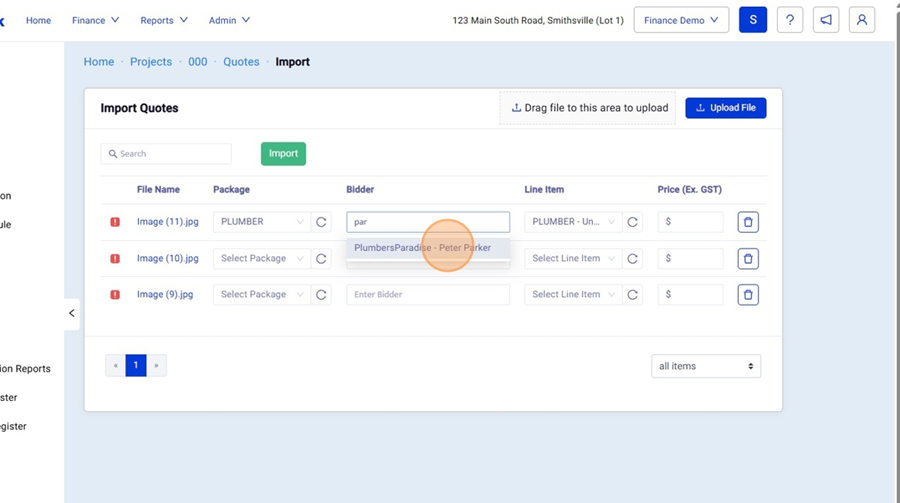This screenshot has height=503, width=900.
Task: Open the Admin menu
Action: tap(229, 20)
